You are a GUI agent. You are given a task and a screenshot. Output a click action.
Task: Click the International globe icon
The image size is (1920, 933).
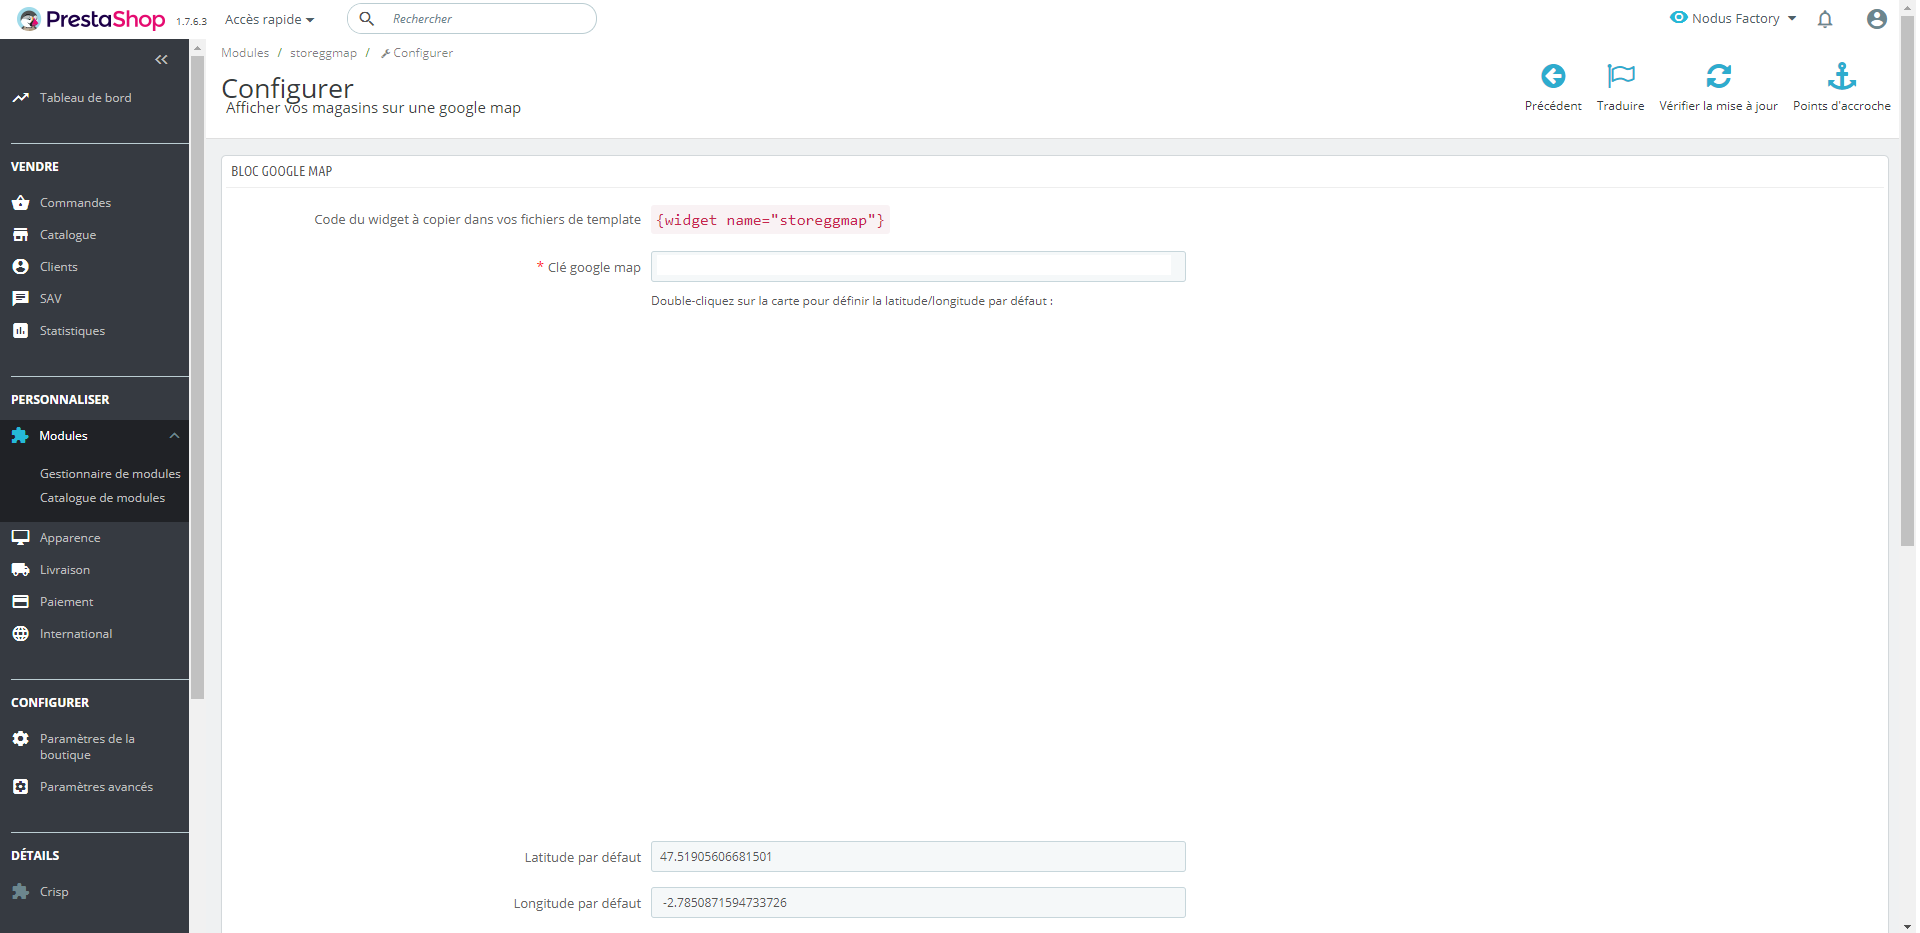point(20,634)
